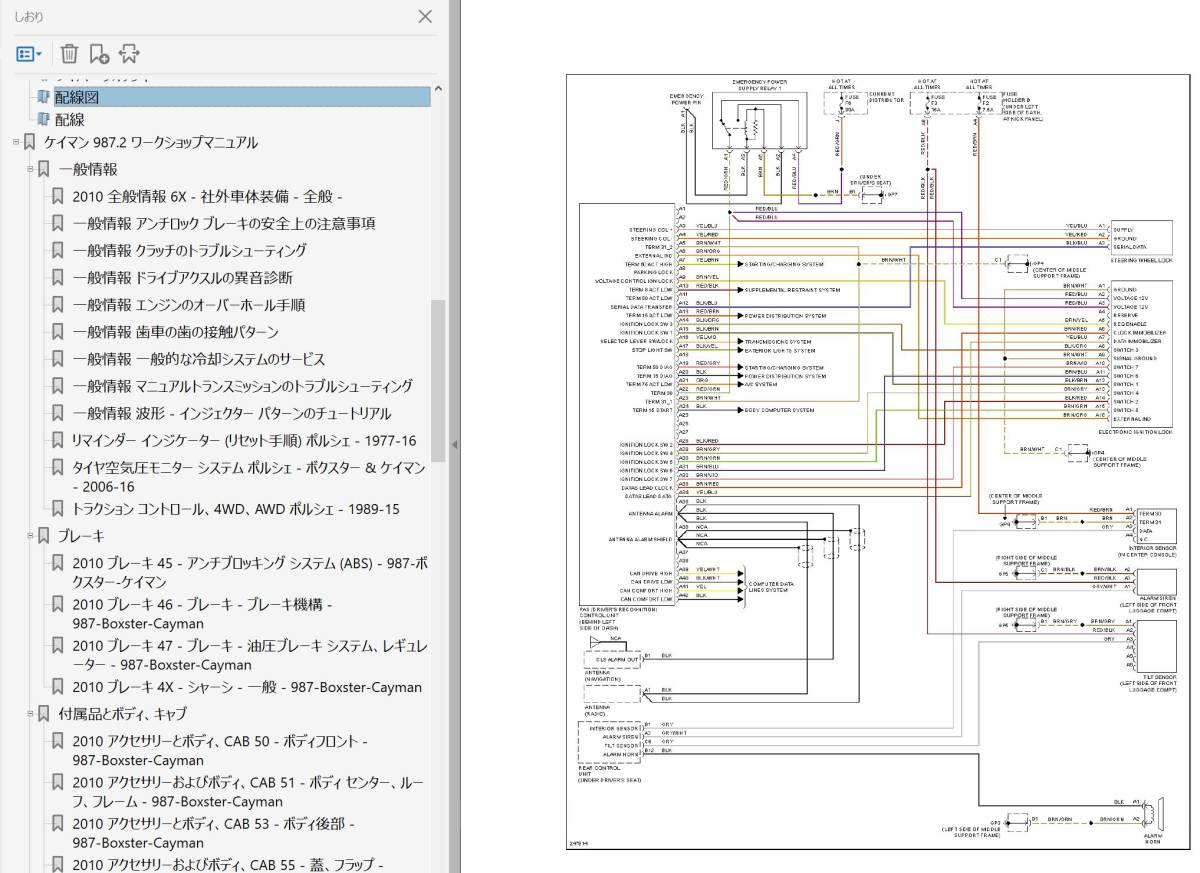
Task: Open 波形 インジェクター パターンのチュートリアル bookmark
Action: coord(231,412)
